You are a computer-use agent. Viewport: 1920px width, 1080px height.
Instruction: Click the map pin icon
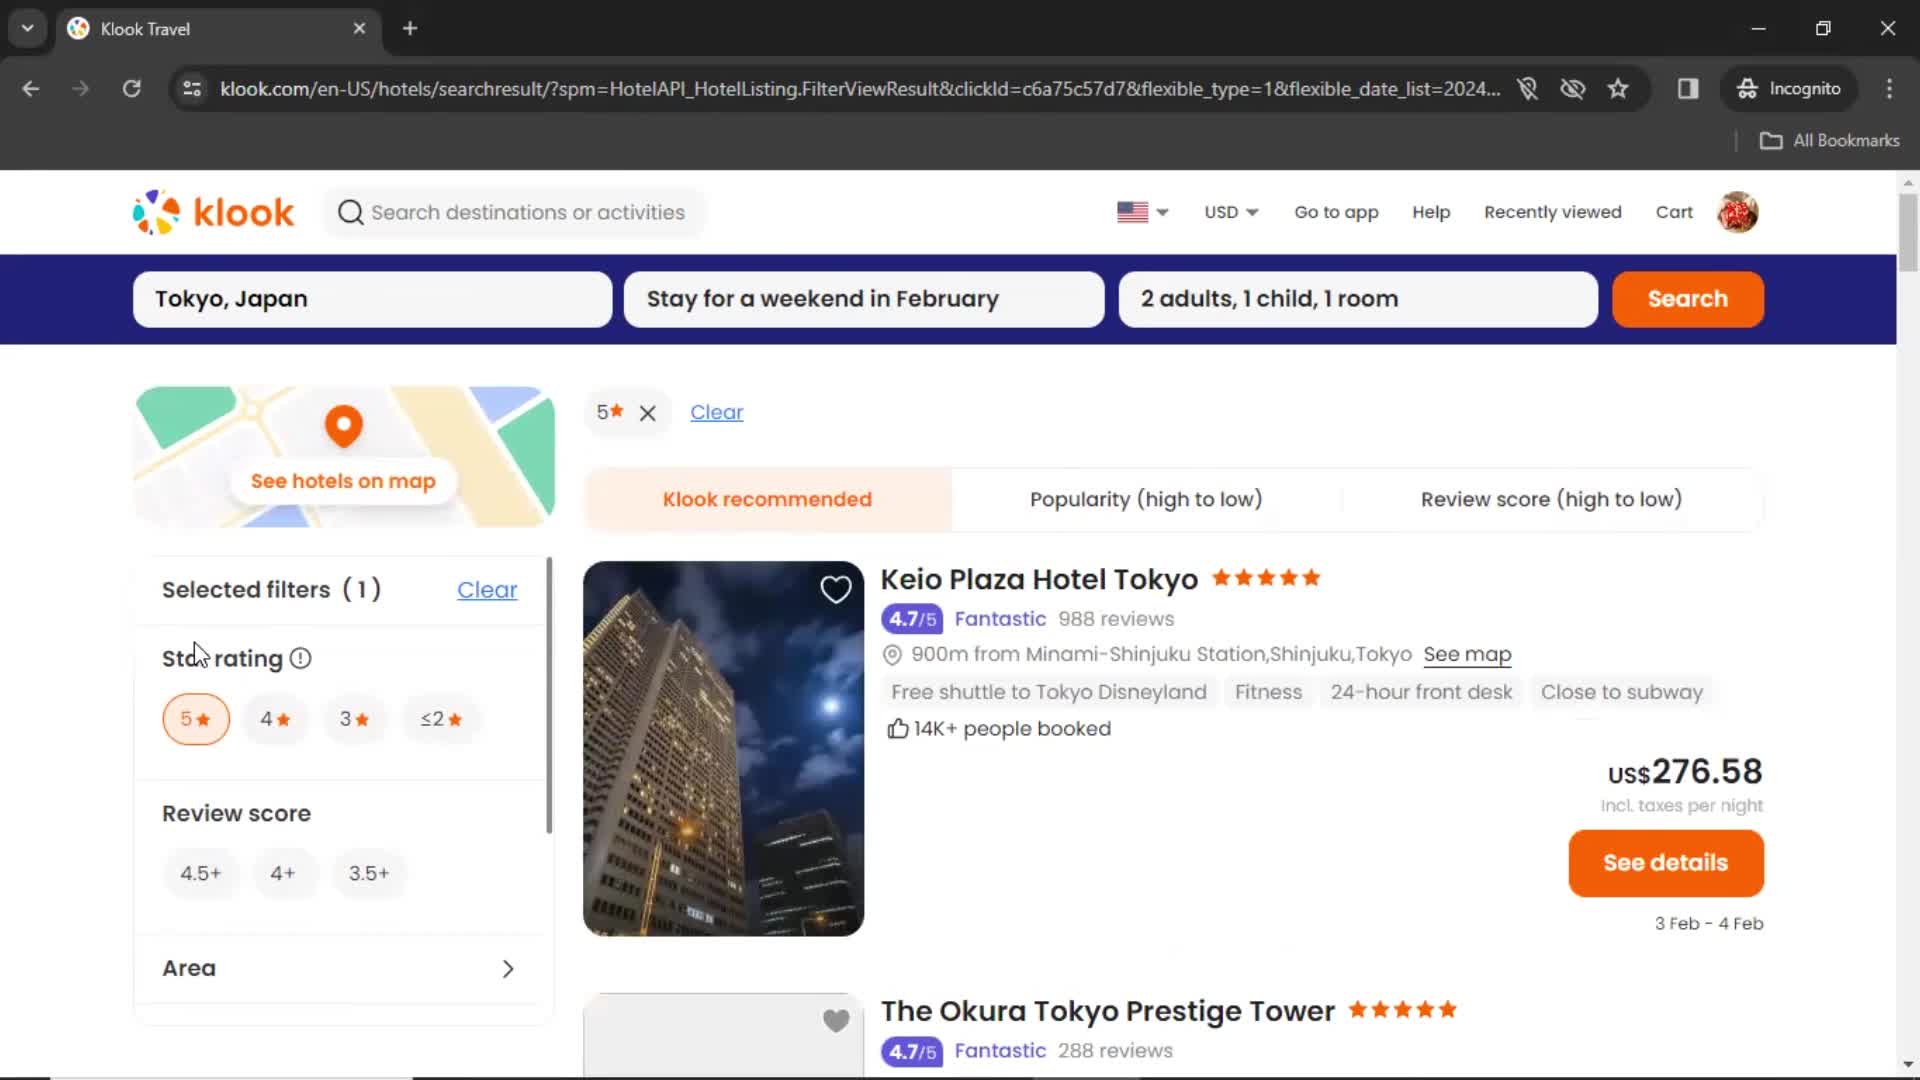(x=343, y=426)
